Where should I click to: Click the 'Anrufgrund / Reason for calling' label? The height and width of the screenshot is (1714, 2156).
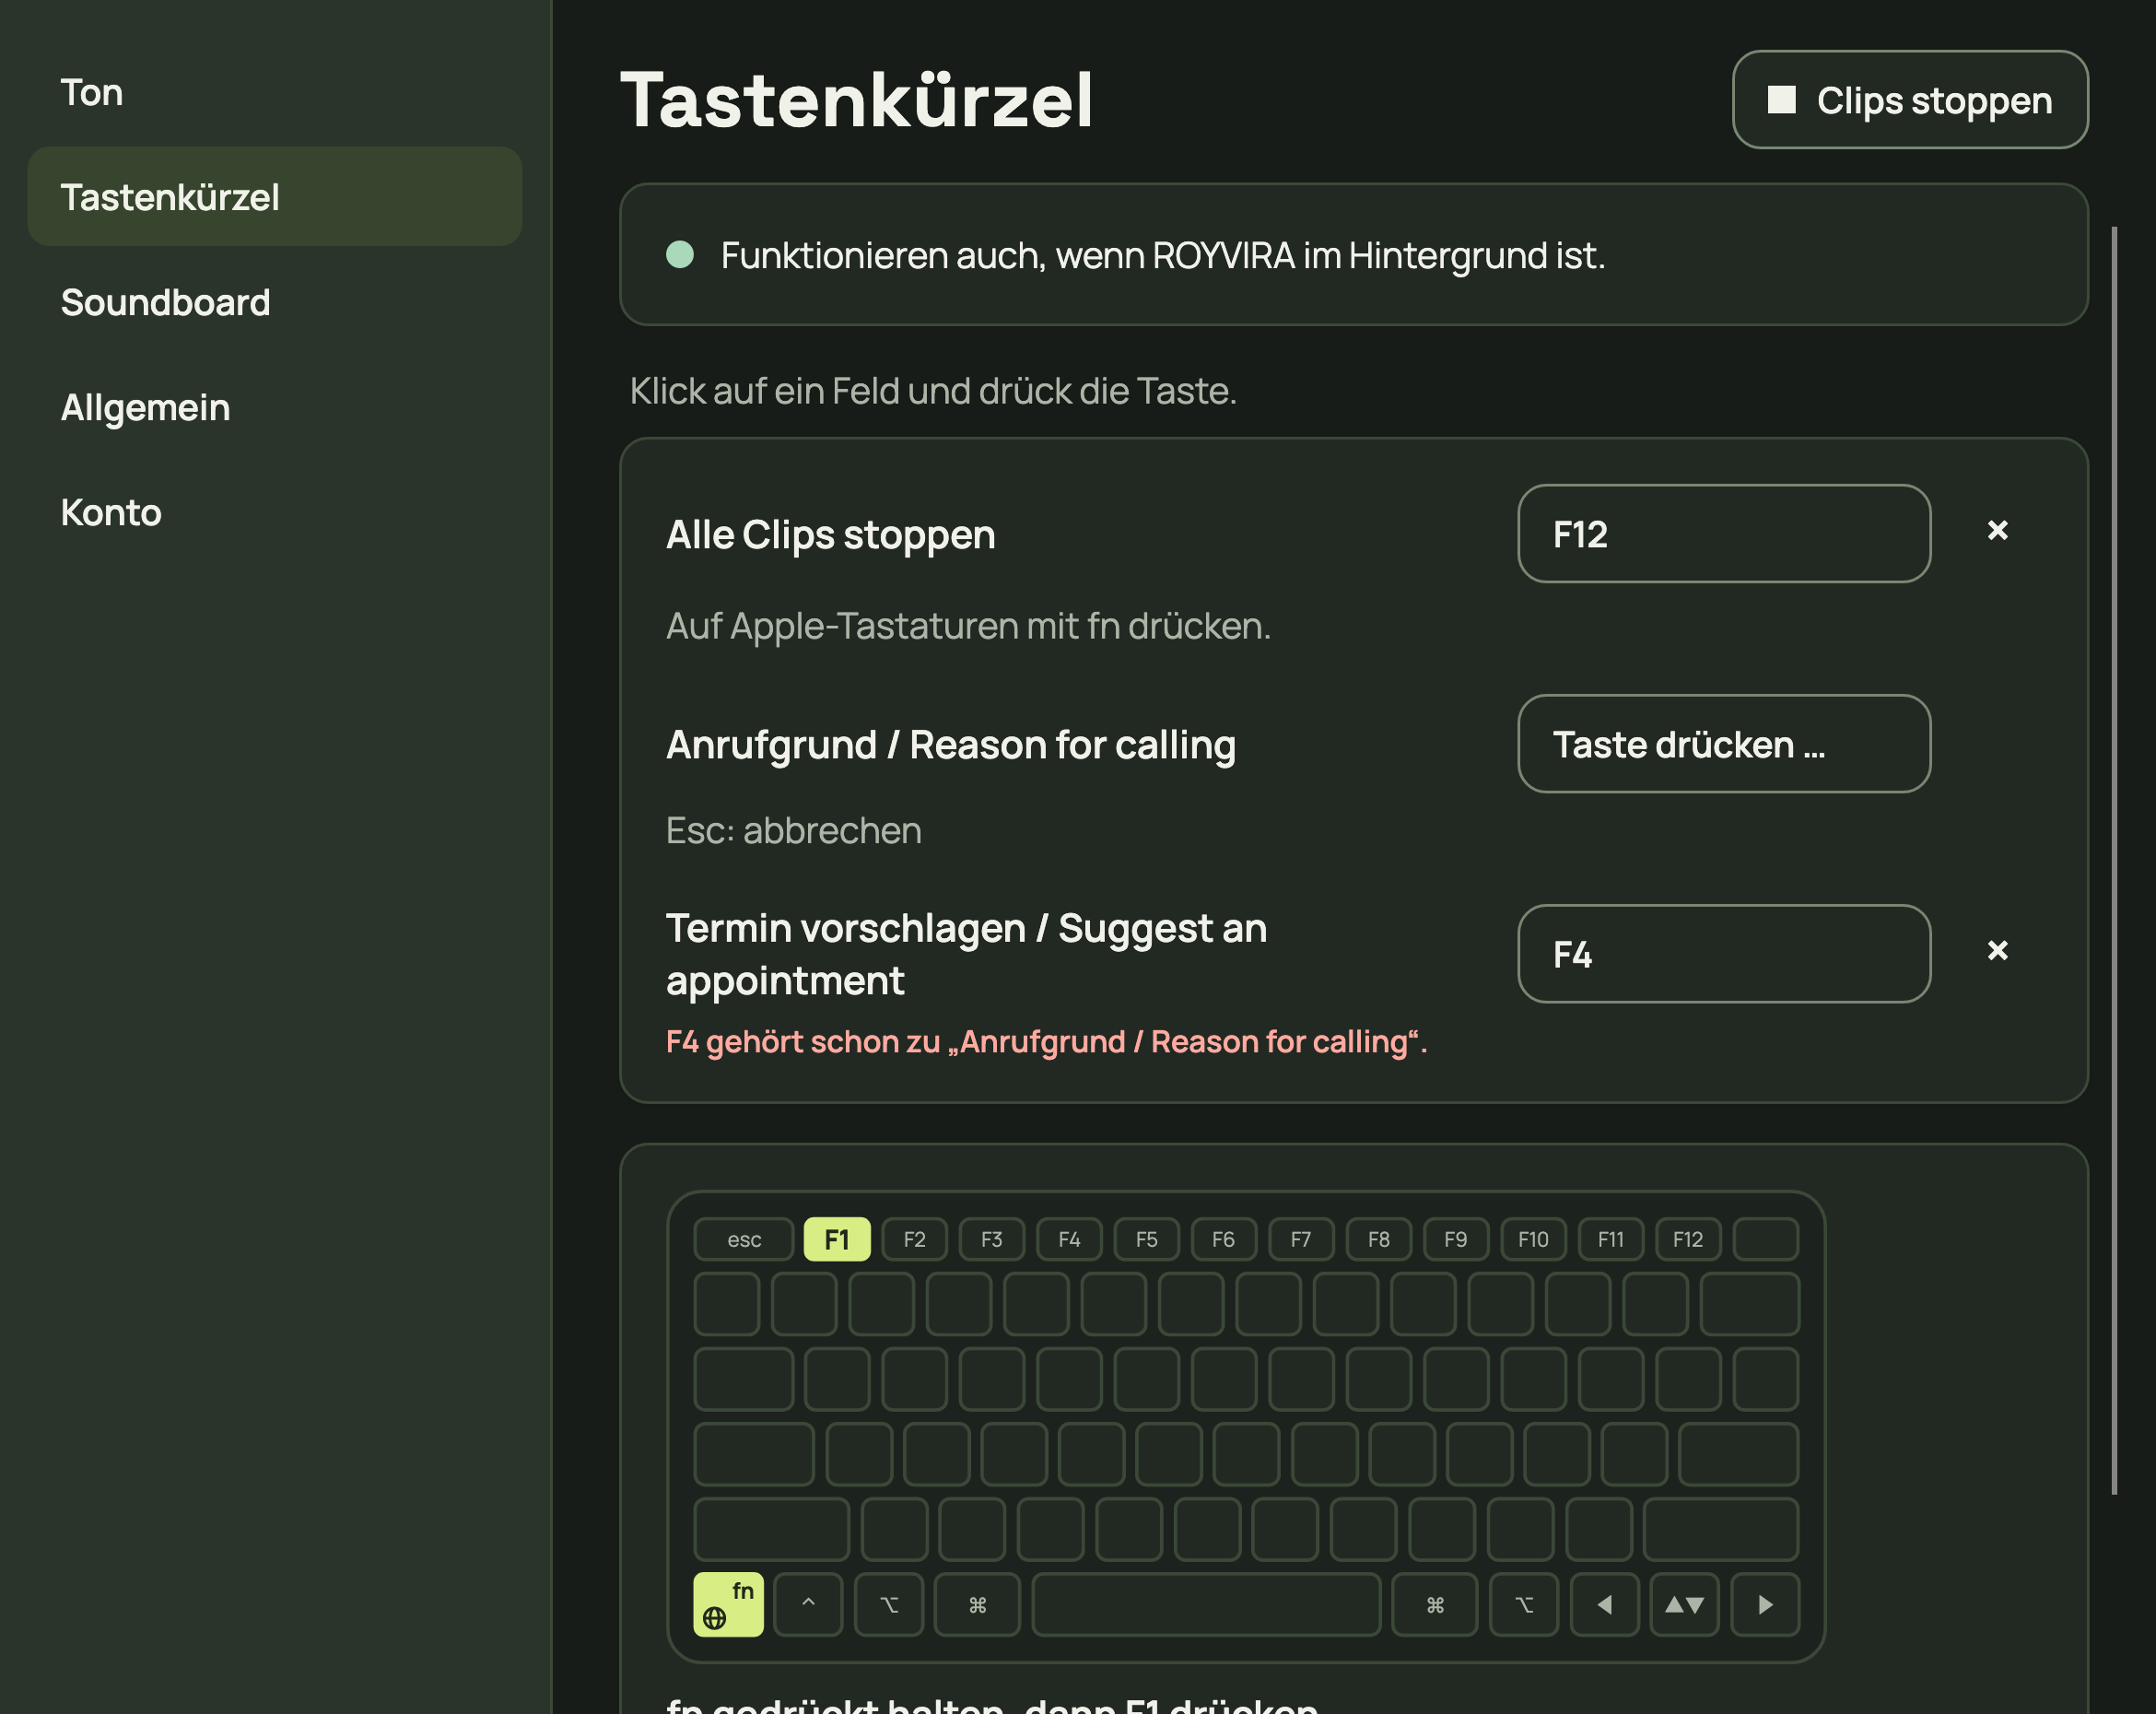[951, 745]
